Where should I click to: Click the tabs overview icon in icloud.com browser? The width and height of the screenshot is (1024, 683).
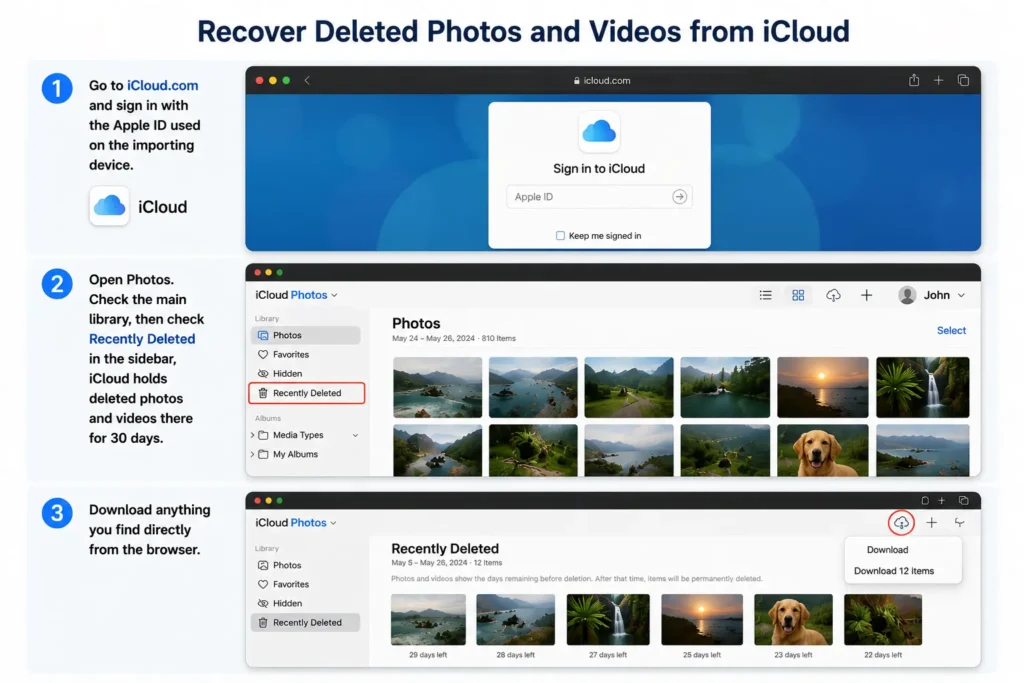coord(963,80)
